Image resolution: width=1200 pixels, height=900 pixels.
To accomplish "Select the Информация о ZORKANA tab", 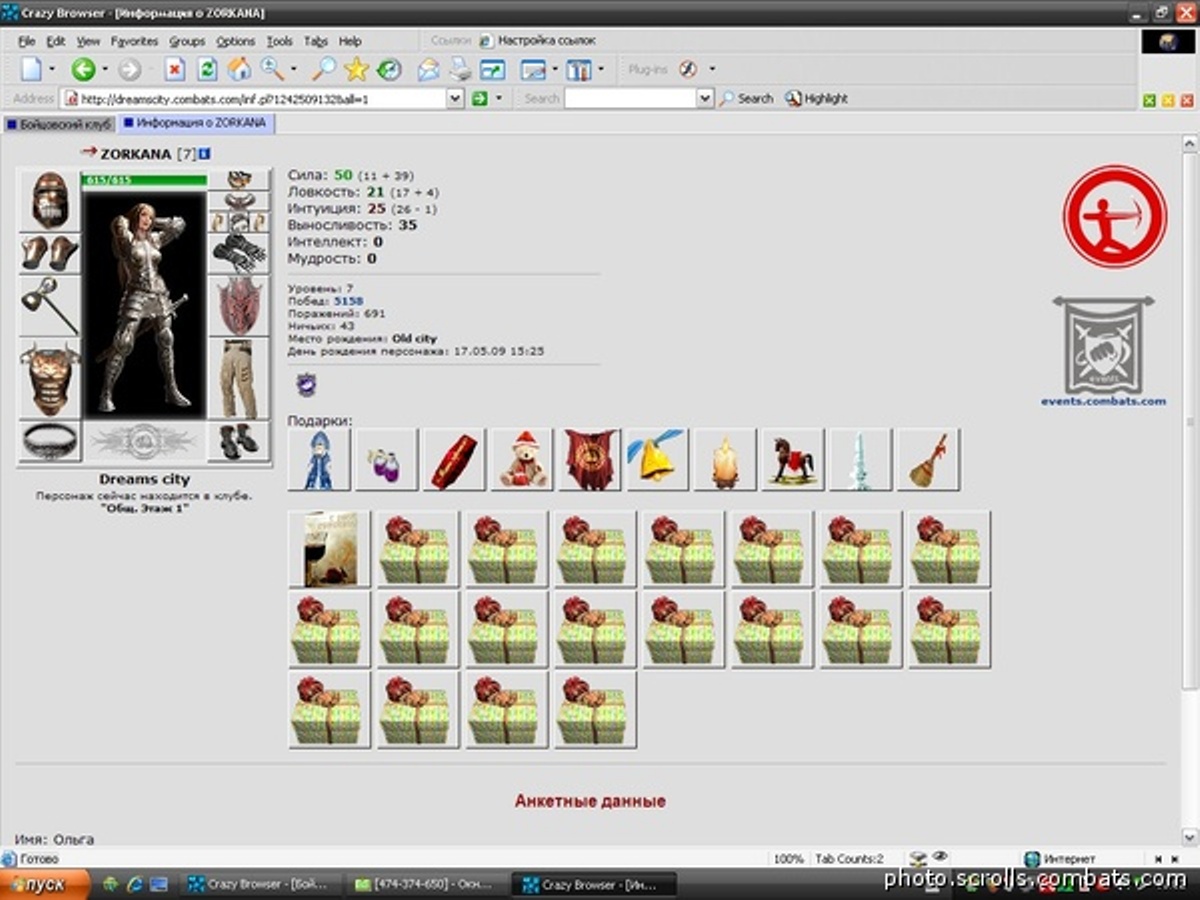I will [196, 123].
